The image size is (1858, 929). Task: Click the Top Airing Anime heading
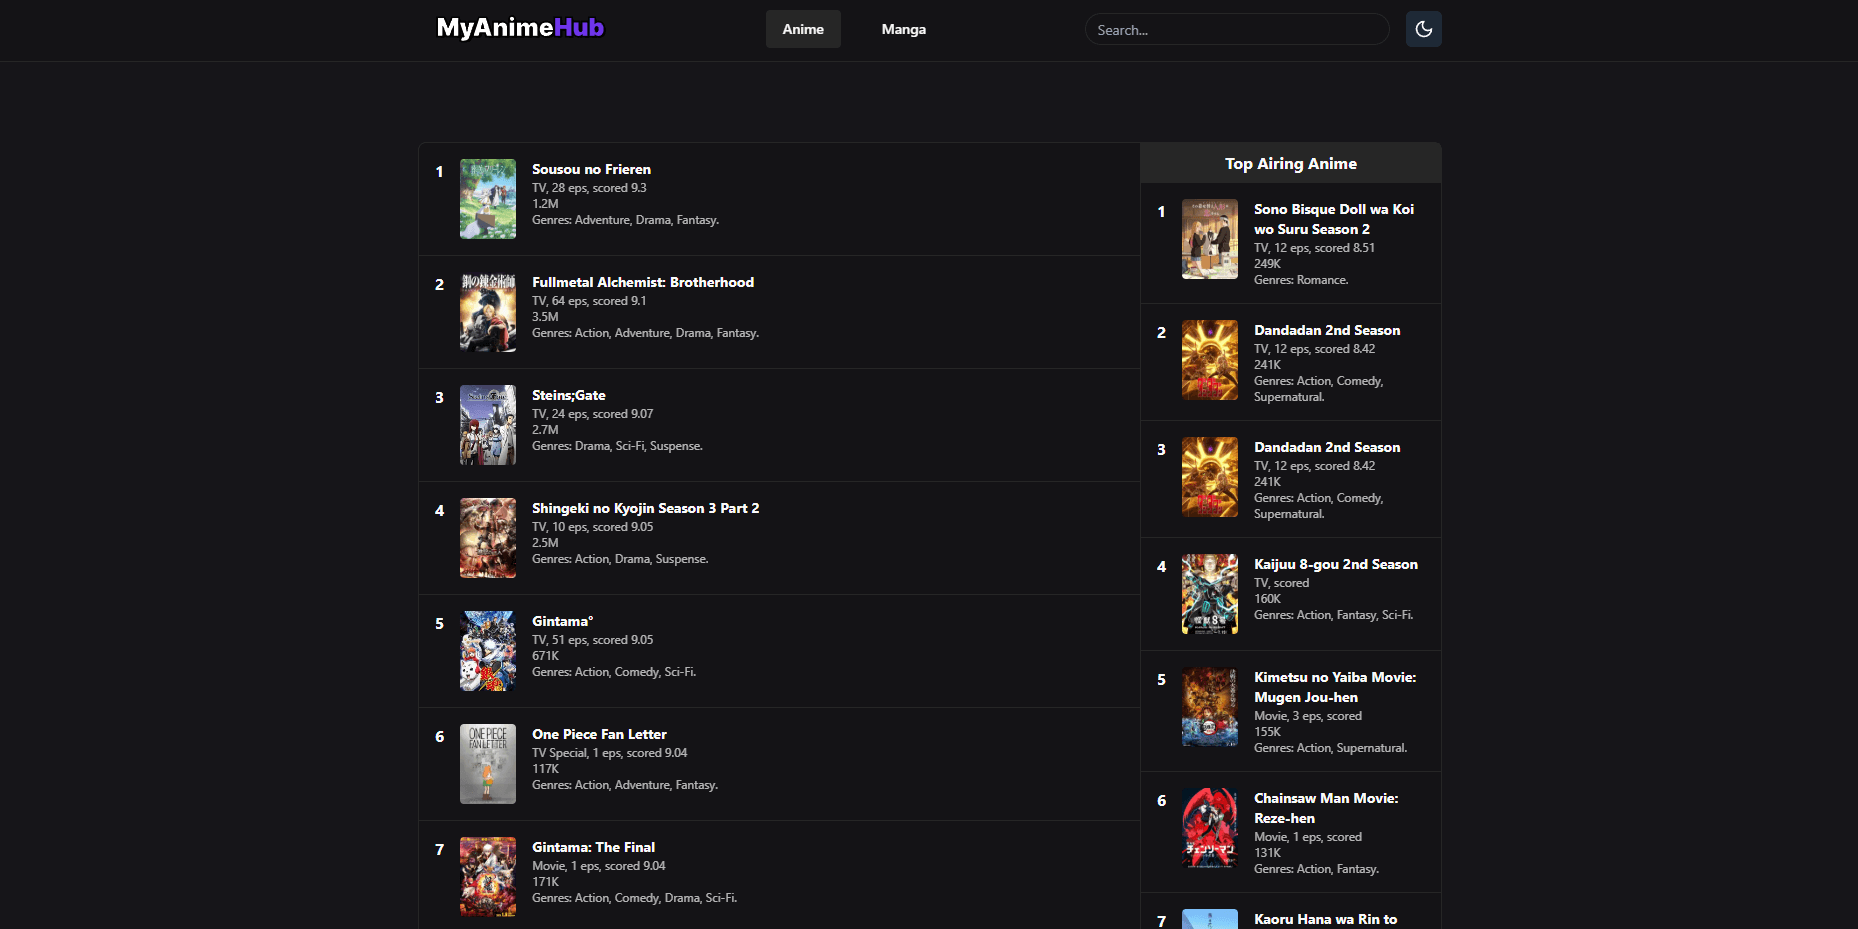click(1290, 163)
